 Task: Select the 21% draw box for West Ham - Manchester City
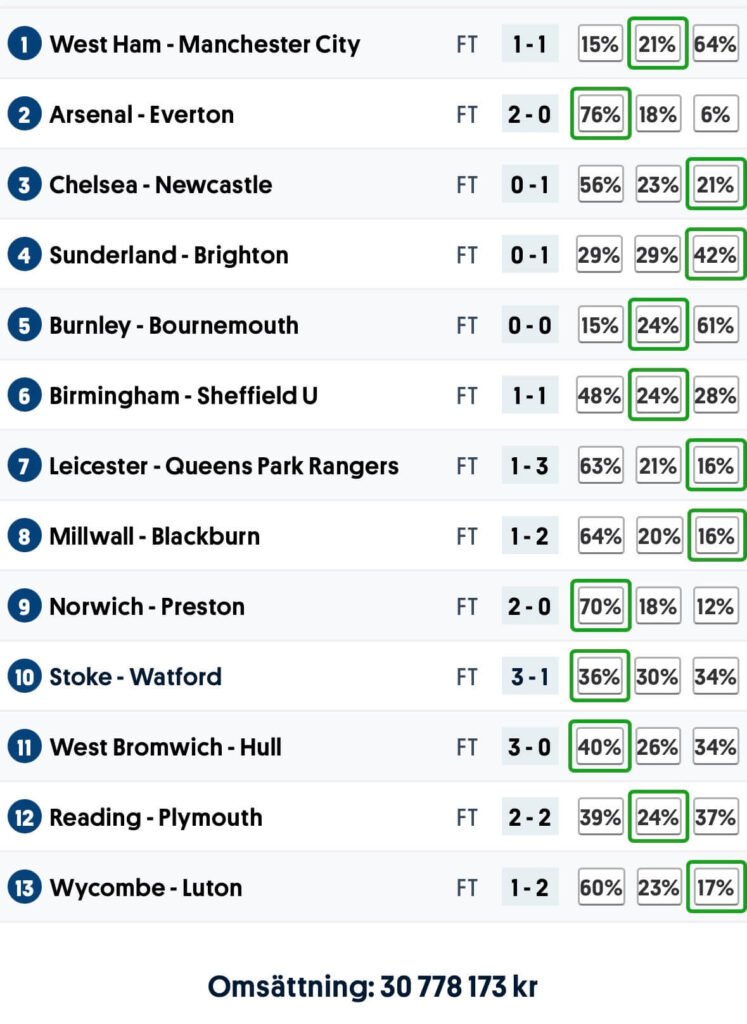point(658,44)
